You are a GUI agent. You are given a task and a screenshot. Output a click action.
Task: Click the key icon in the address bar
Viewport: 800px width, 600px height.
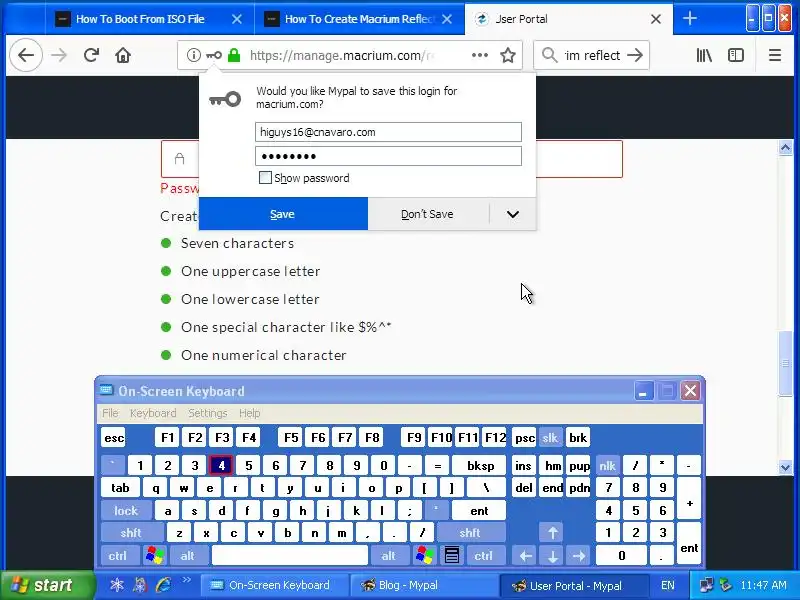214,55
